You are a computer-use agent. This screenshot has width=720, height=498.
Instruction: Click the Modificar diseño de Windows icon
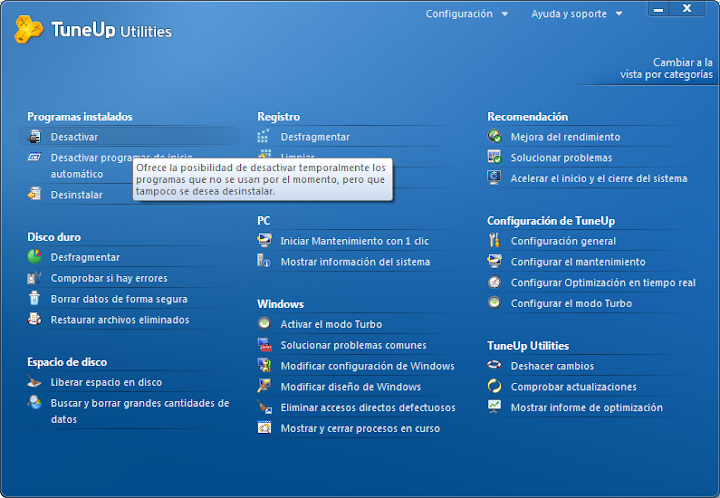(x=264, y=386)
